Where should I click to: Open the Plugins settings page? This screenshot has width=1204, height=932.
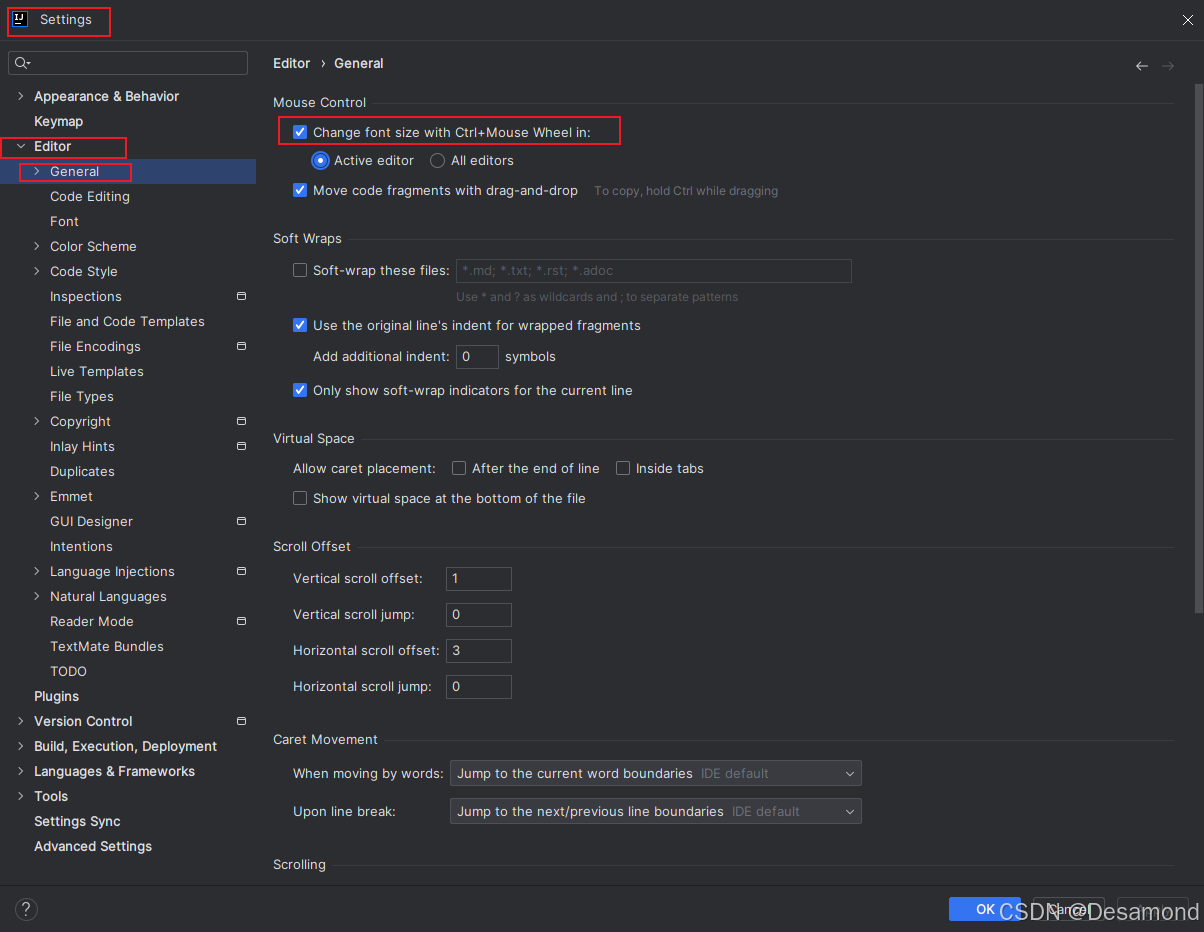coord(56,696)
